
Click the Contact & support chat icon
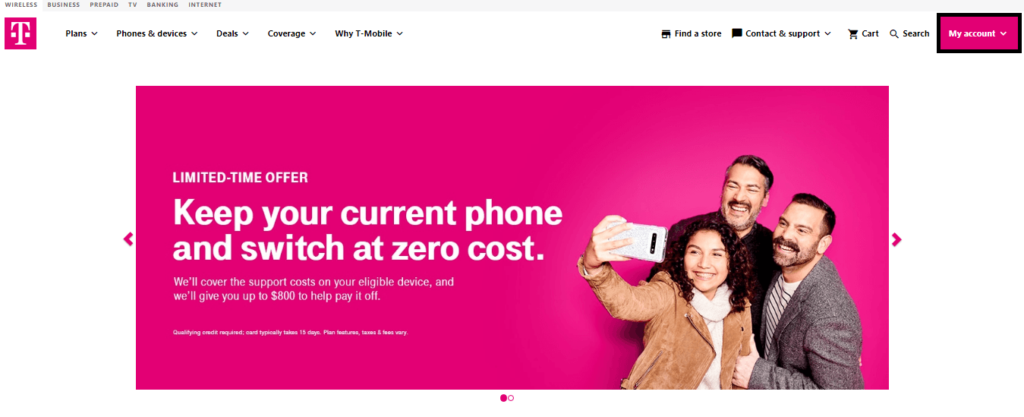pos(737,33)
